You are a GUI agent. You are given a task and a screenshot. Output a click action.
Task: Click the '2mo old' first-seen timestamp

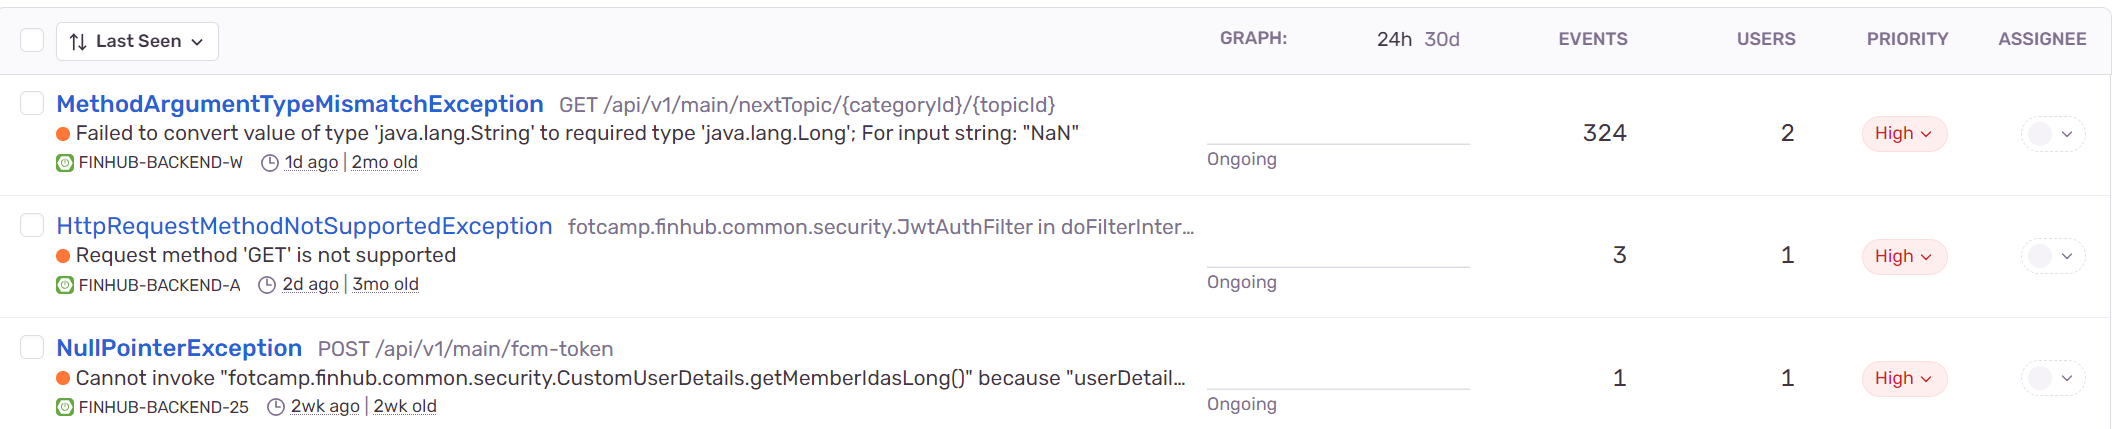pyautogui.click(x=385, y=162)
